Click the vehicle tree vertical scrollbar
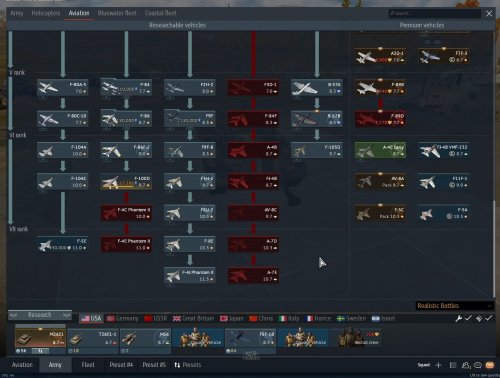Image resolution: width=500 pixels, height=378 pixels. click(494, 248)
